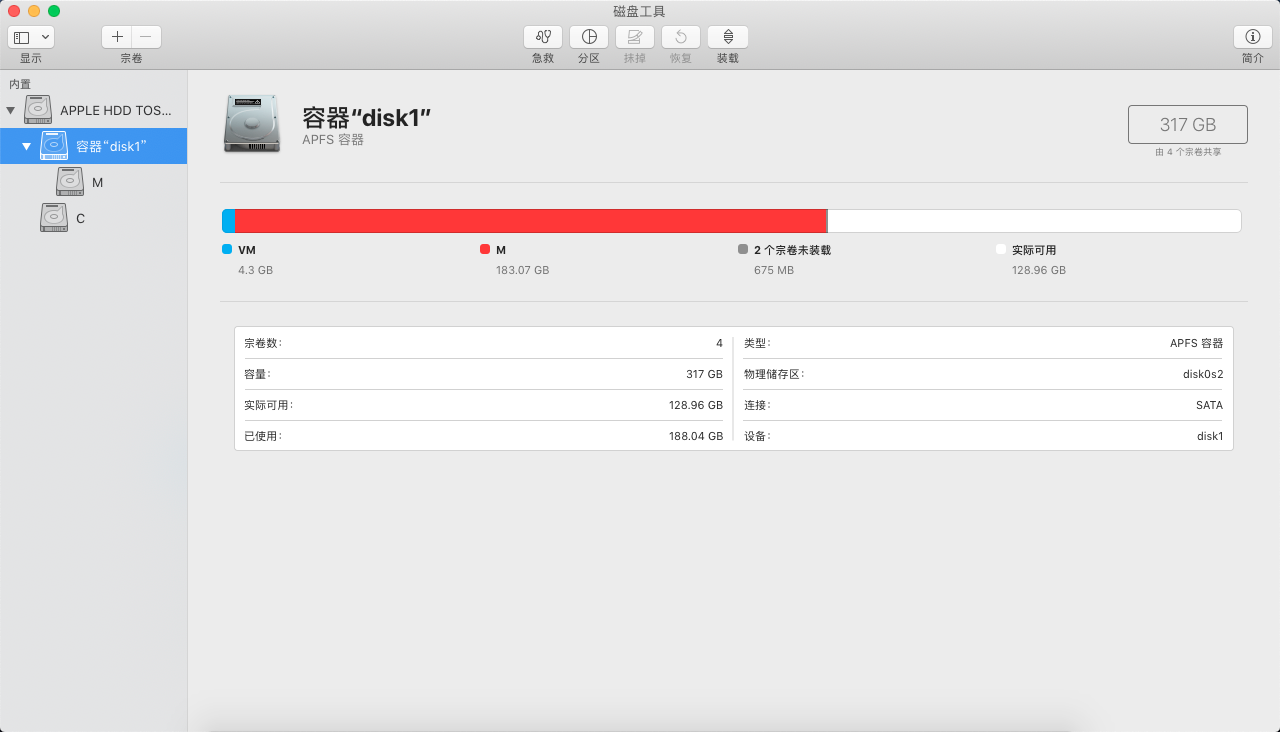Click the VM legend label
The image size is (1280, 732).
tap(247, 250)
